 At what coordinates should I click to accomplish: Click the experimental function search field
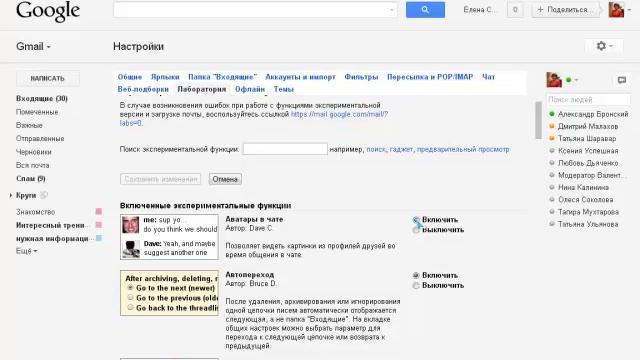285,149
